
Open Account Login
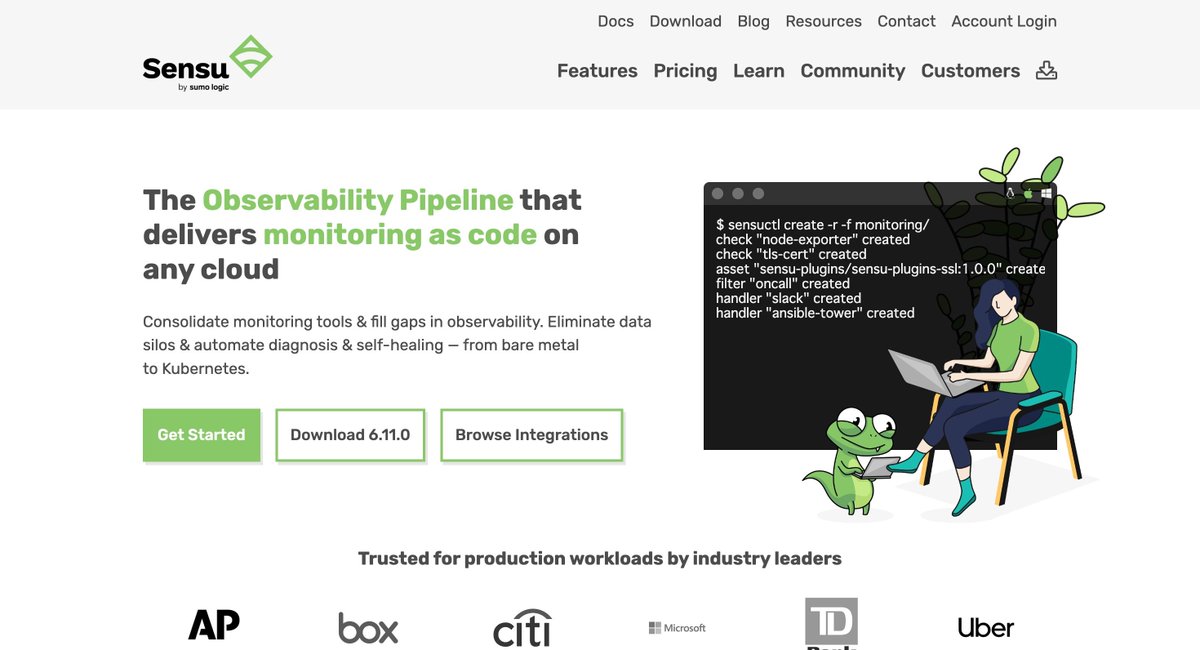click(1004, 21)
